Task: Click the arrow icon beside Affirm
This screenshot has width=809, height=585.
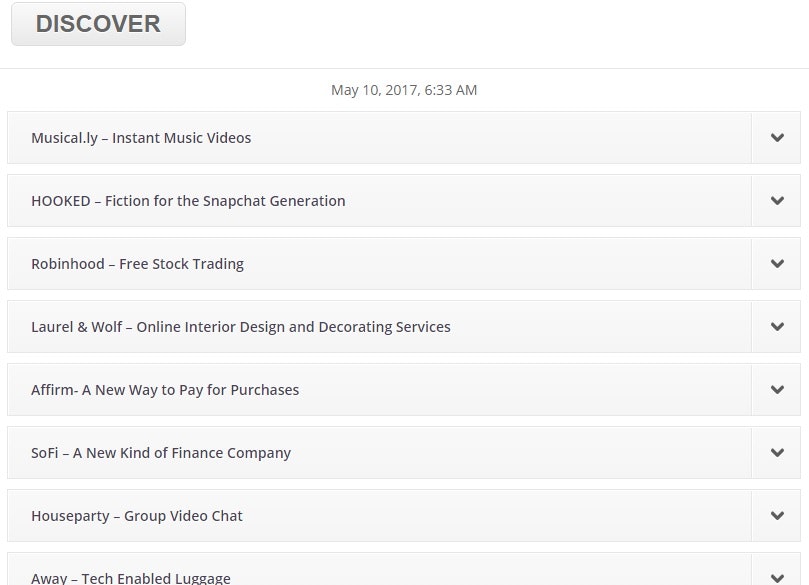Action: click(x=777, y=390)
